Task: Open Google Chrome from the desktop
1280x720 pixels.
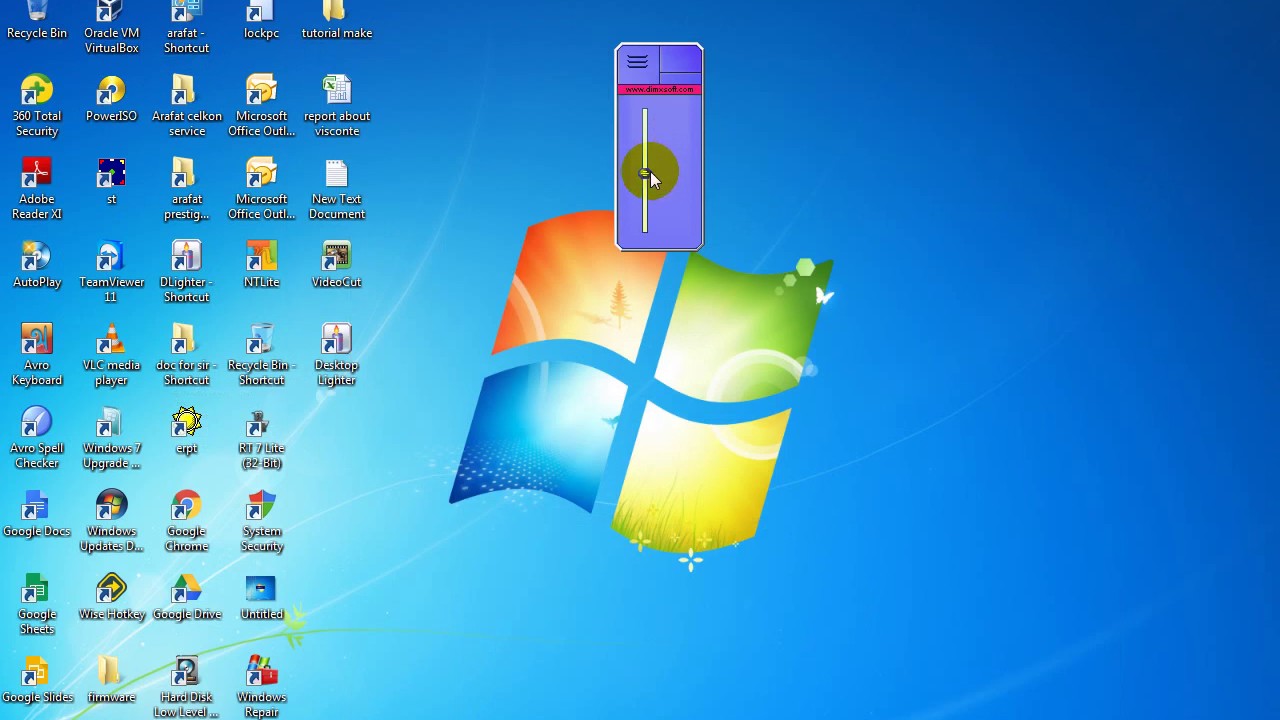Action: [186, 520]
